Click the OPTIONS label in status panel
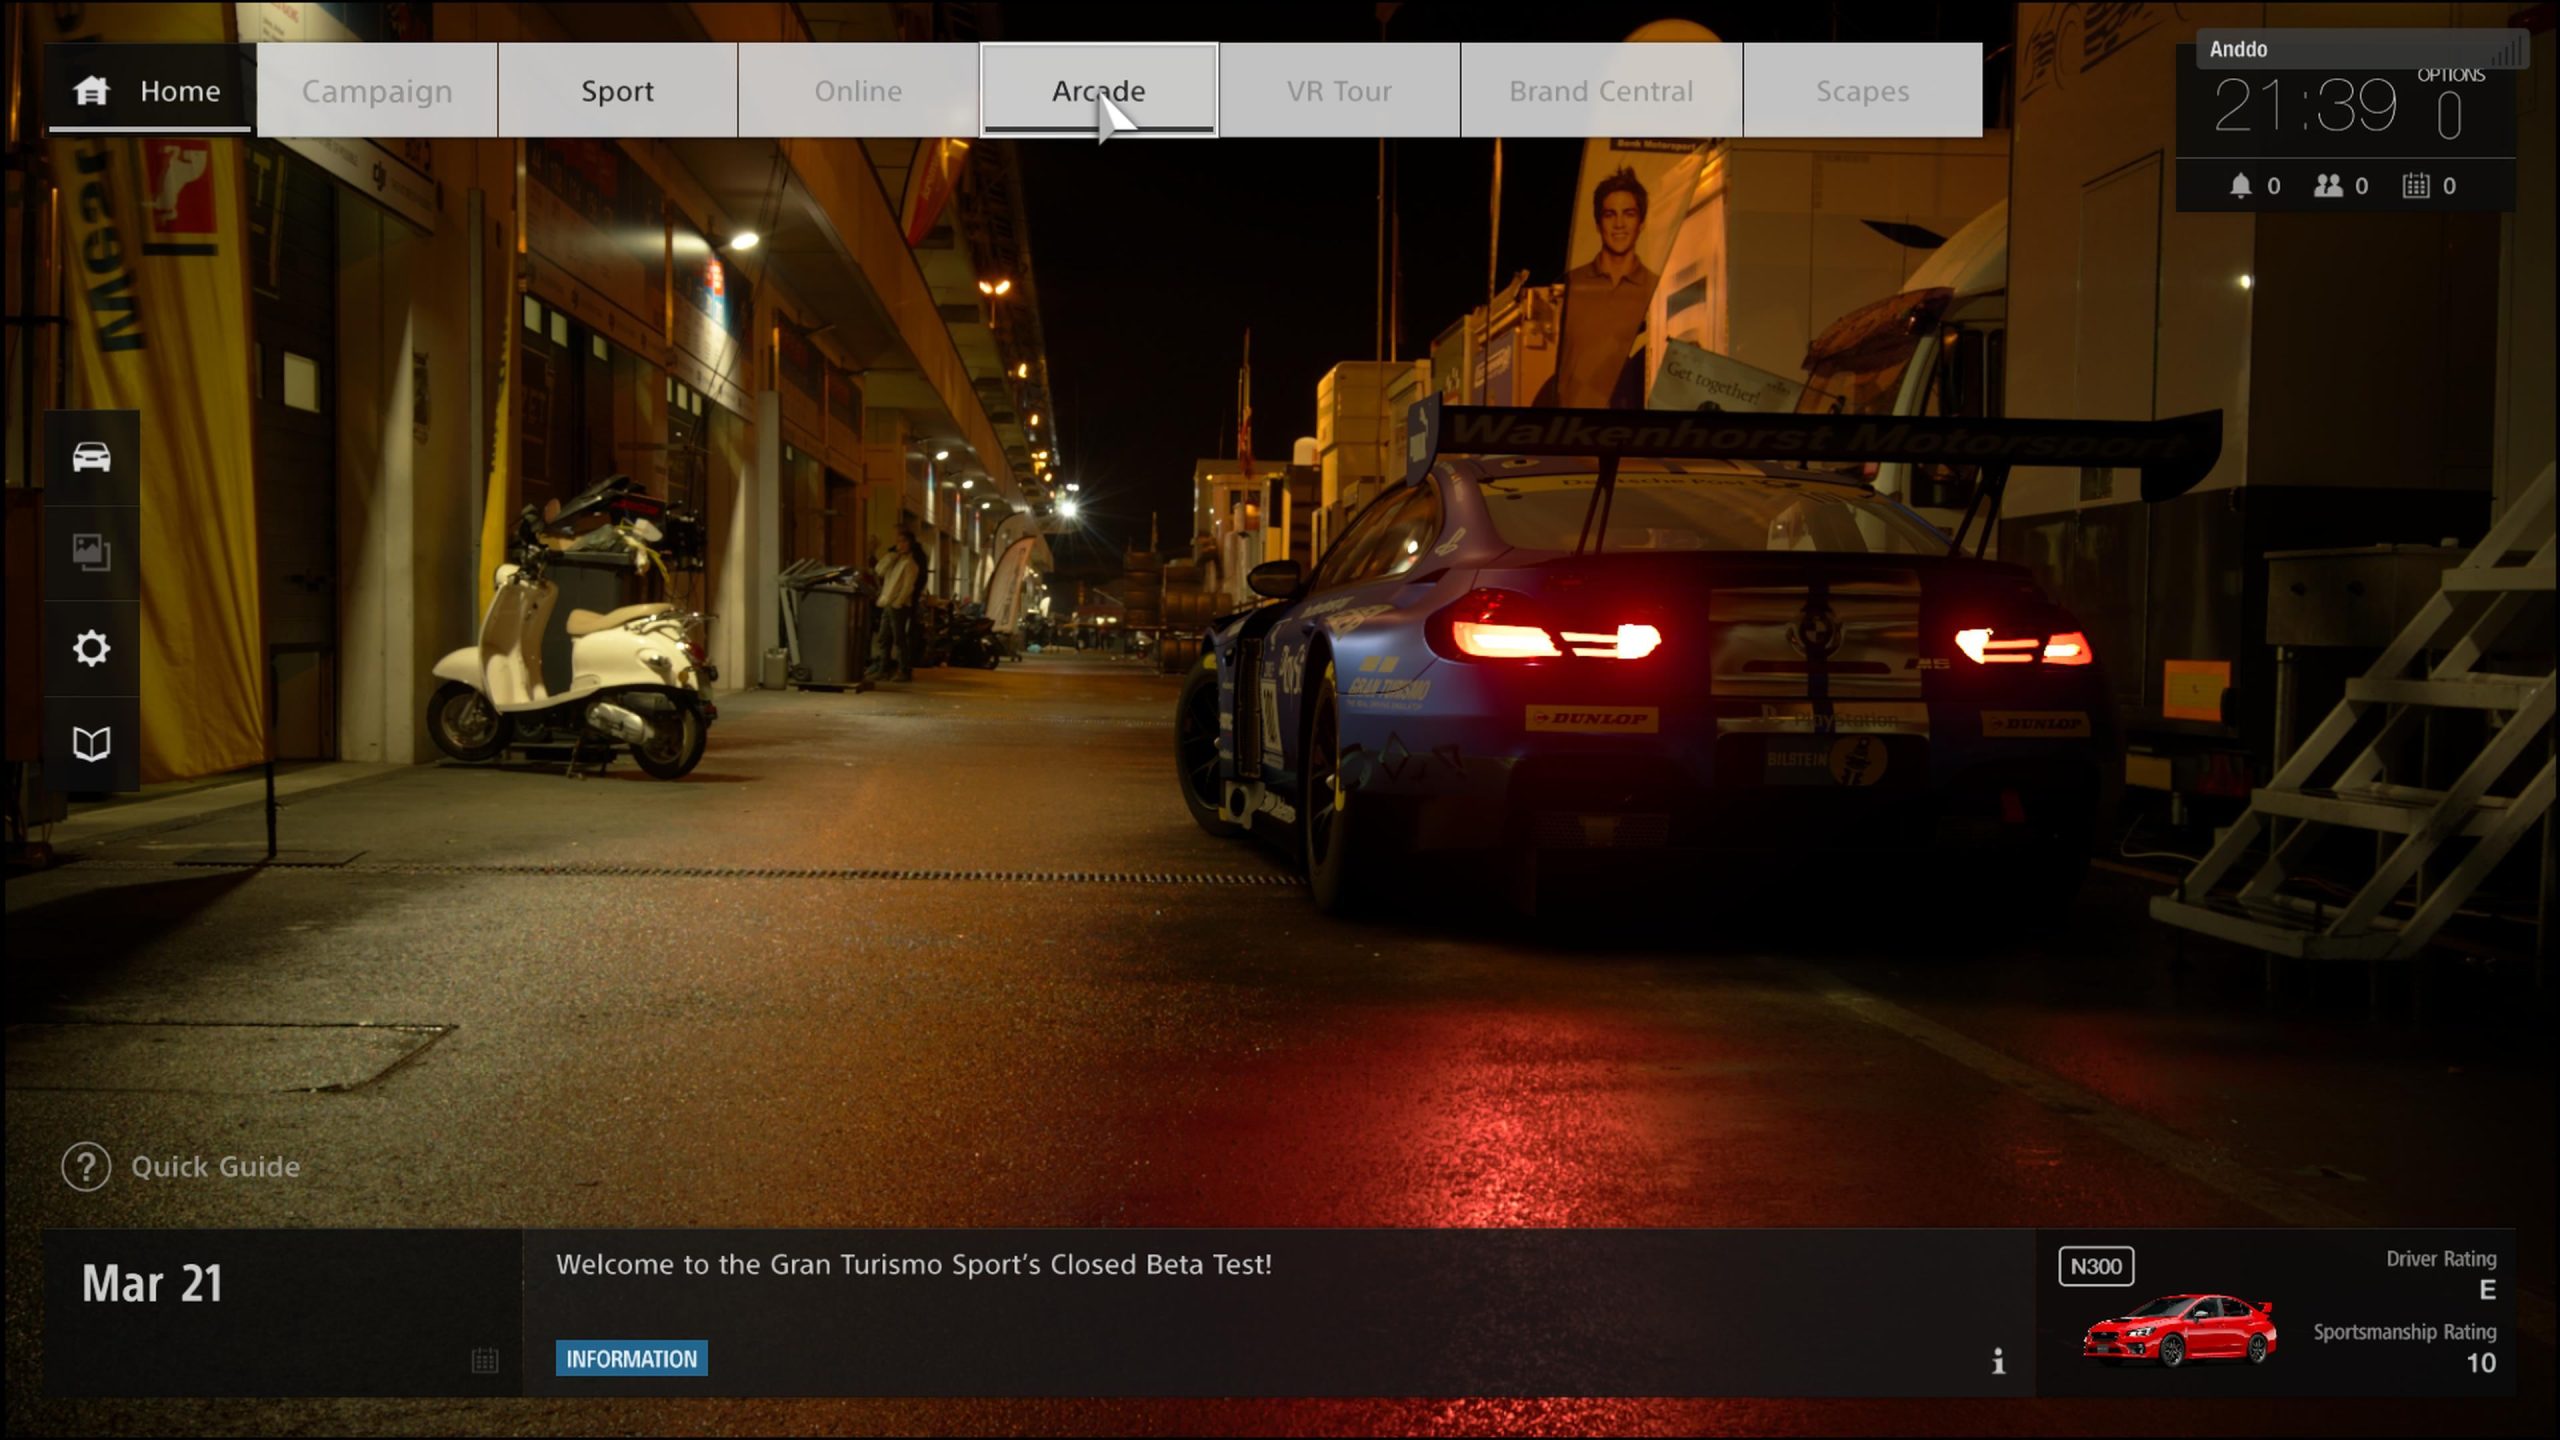2560x1440 pixels. click(x=2450, y=75)
